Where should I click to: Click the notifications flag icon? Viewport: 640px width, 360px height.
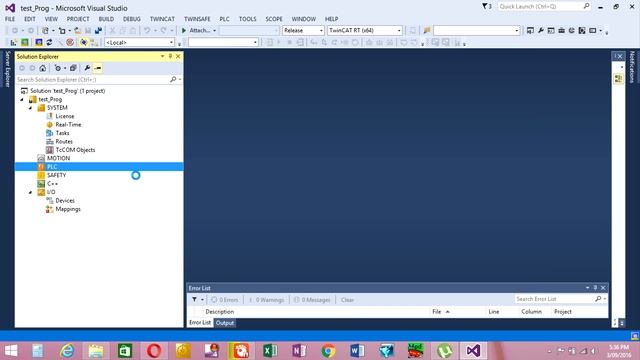486,7
